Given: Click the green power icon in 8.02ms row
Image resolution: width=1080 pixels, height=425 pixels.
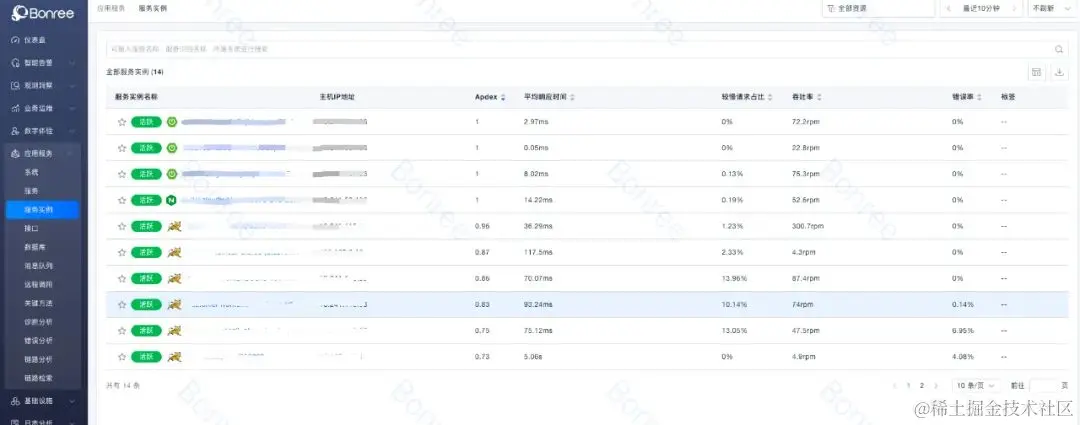Looking at the screenshot, I should pyautogui.click(x=172, y=174).
